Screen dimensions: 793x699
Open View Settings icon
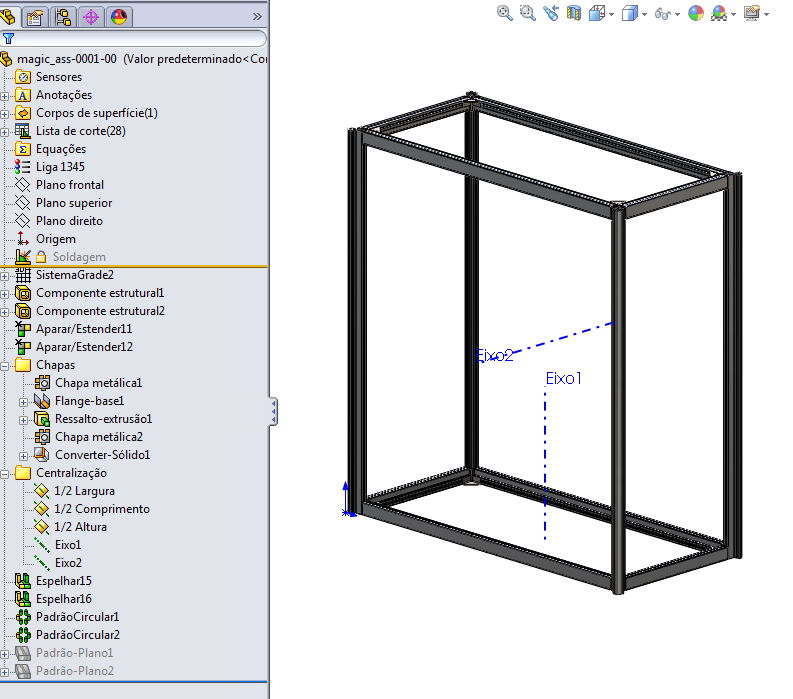752,13
